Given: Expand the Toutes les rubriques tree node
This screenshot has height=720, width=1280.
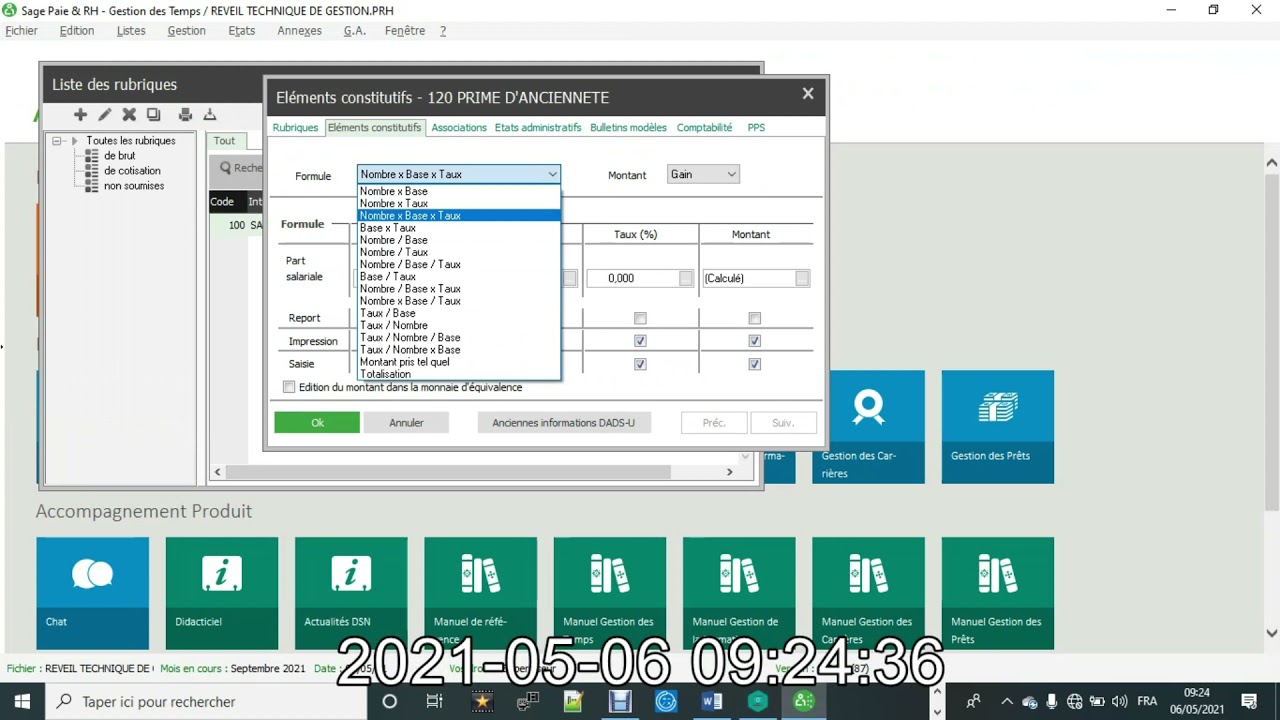Looking at the screenshot, I should [x=58, y=141].
